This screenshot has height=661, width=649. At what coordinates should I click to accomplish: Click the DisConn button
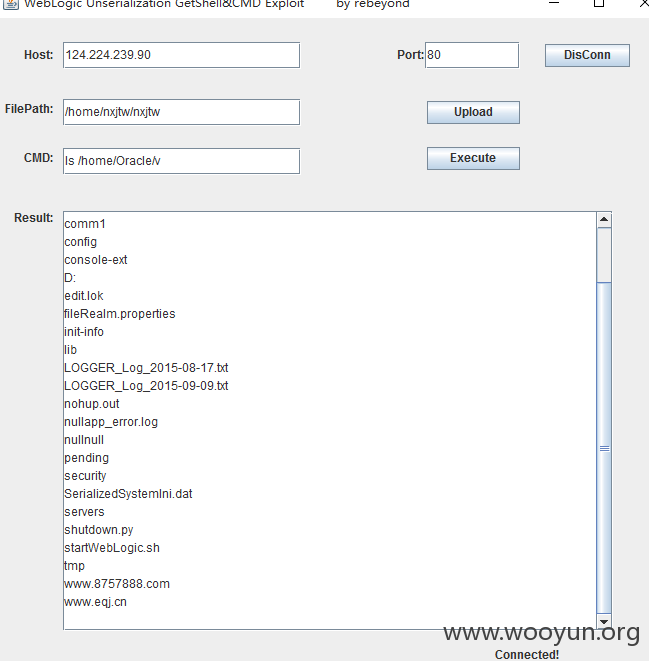click(587, 55)
